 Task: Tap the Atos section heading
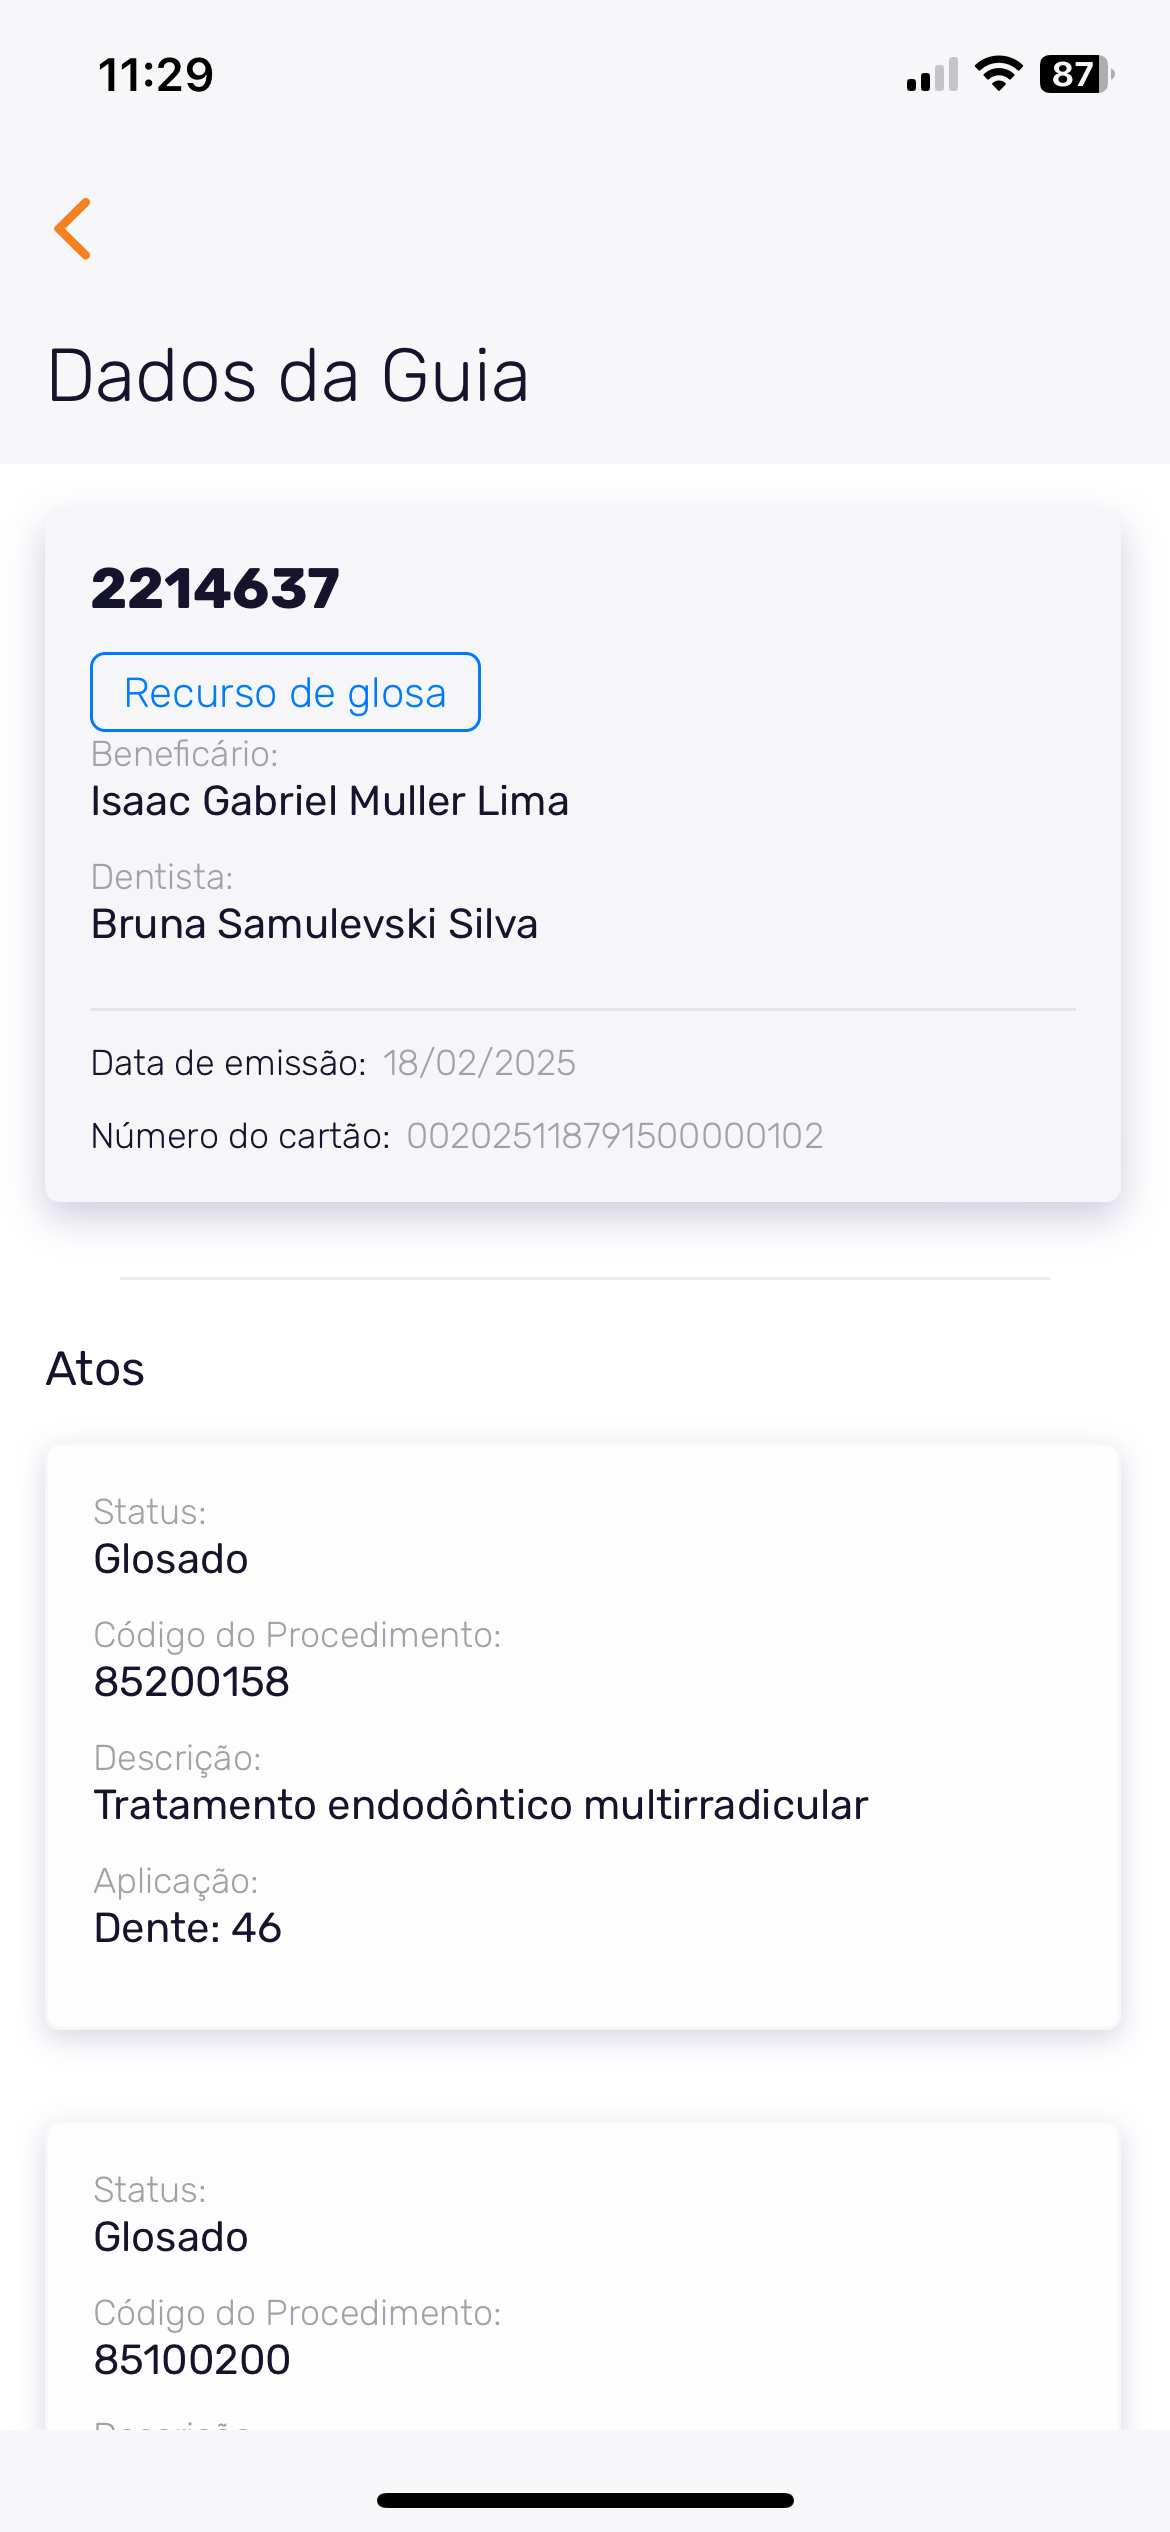pos(96,1369)
